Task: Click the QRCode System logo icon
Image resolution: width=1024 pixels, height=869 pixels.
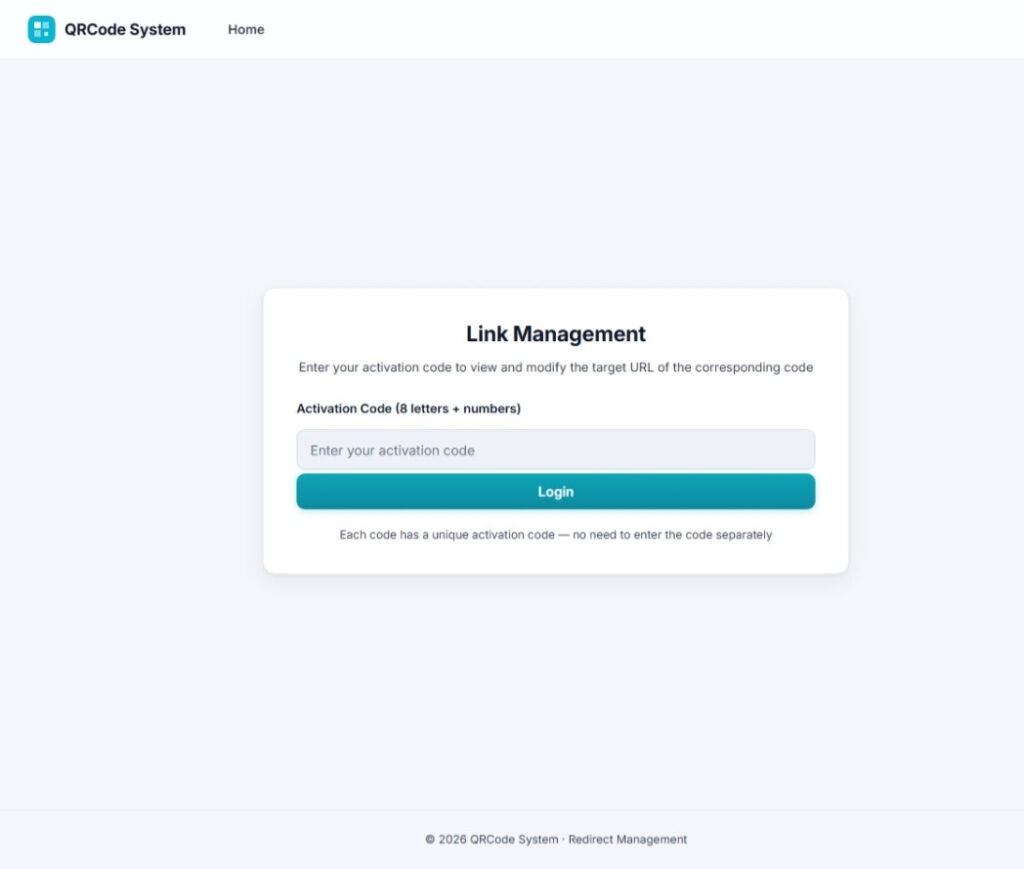Action: tap(41, 29)
